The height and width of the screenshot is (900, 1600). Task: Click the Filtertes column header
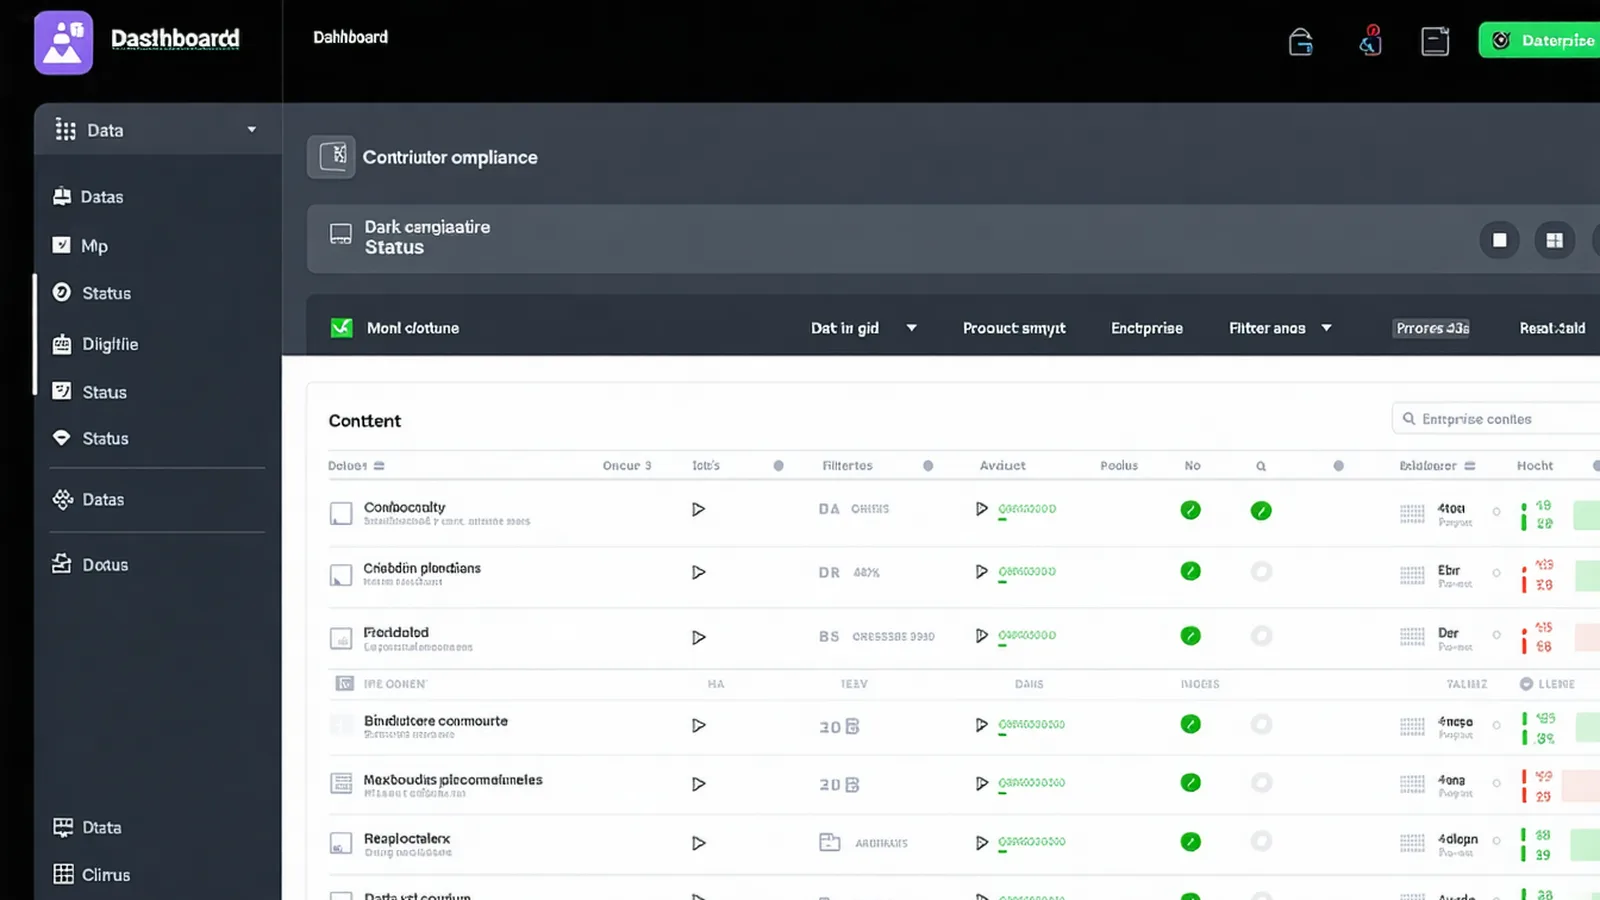pos(847,466)
